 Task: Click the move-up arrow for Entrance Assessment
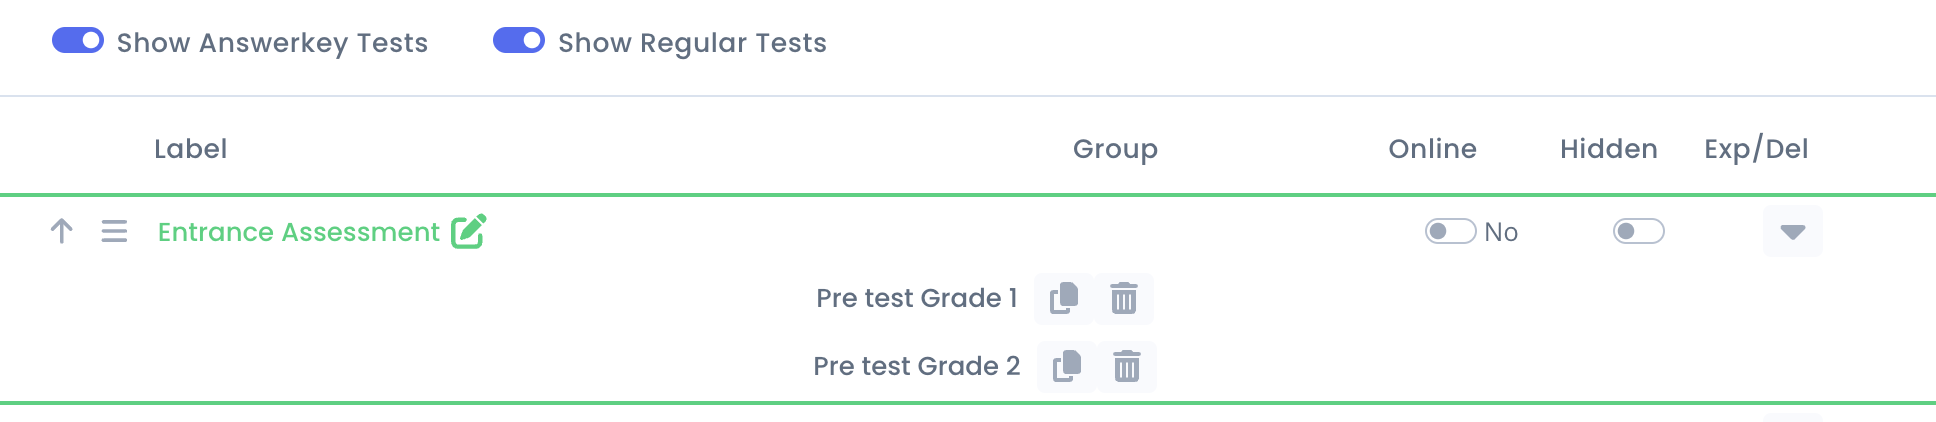[61, 231]
